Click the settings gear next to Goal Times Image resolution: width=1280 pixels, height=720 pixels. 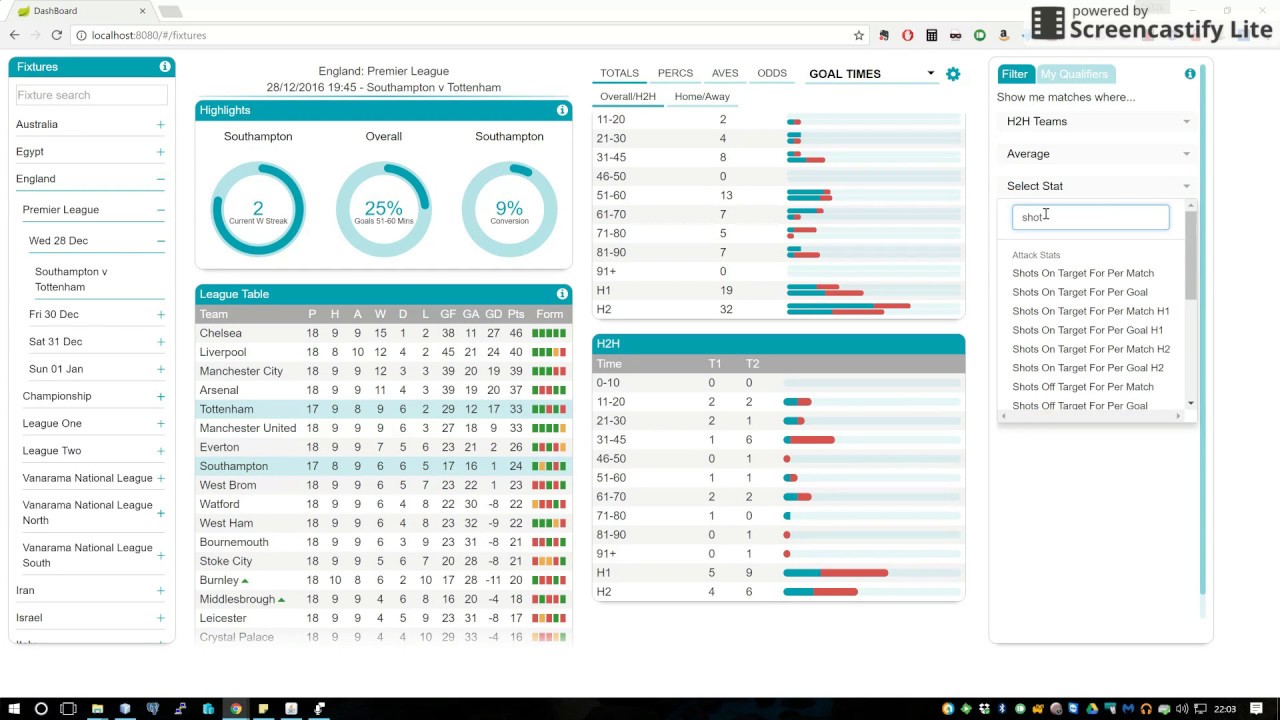(953, 74)
